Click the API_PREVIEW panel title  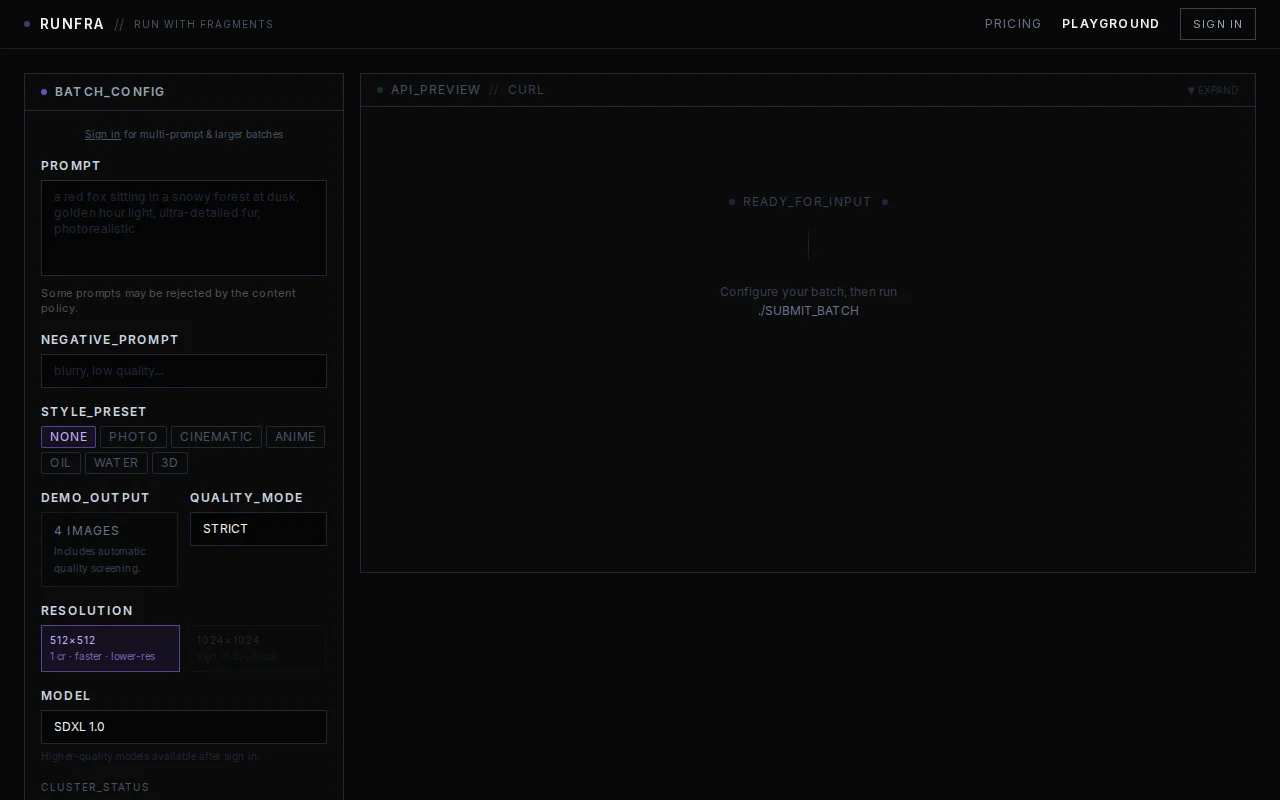click(435, 90)
